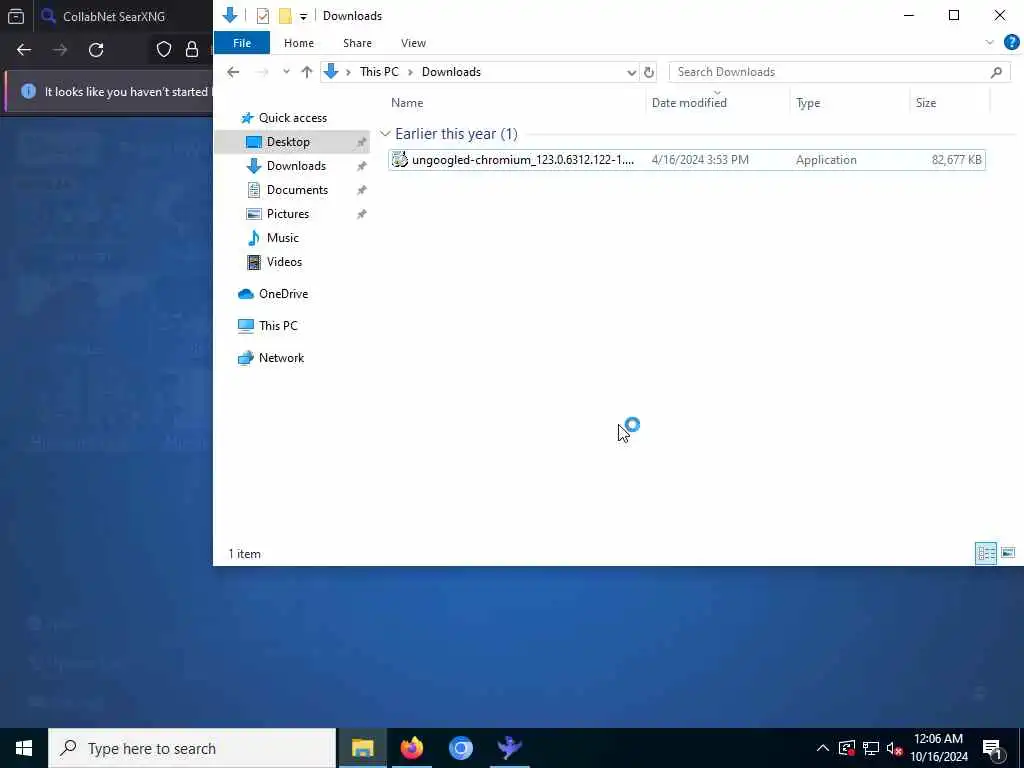Open Documents in the navigation pane
Viewport: 1024px width, 768px height.
(297, 190)
